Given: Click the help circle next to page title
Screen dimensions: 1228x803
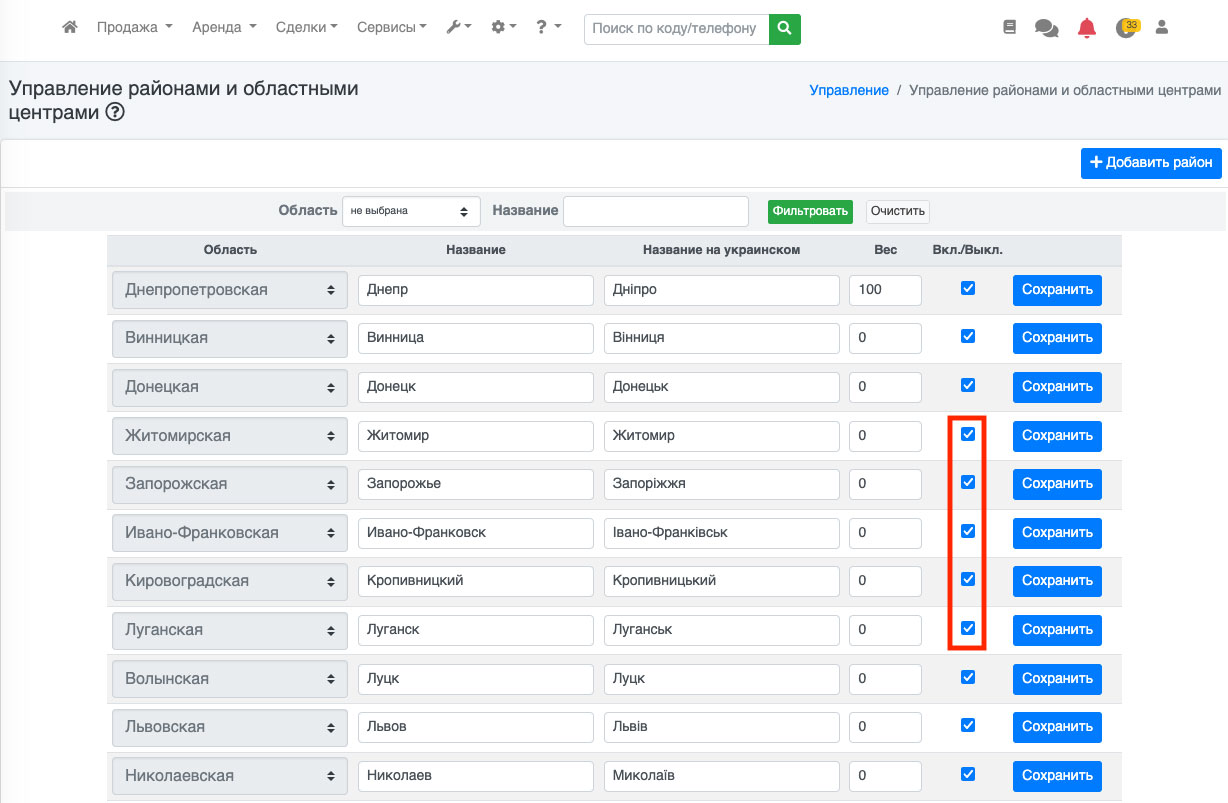Looking at the screenshot, I should click(x=115, y=113).
